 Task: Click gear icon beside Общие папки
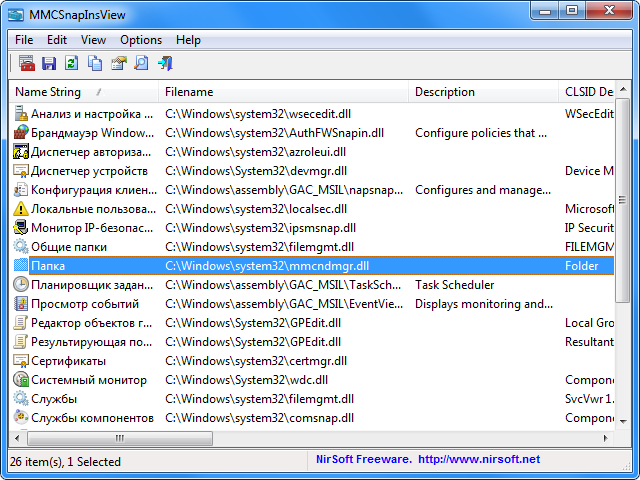point(21,247)
